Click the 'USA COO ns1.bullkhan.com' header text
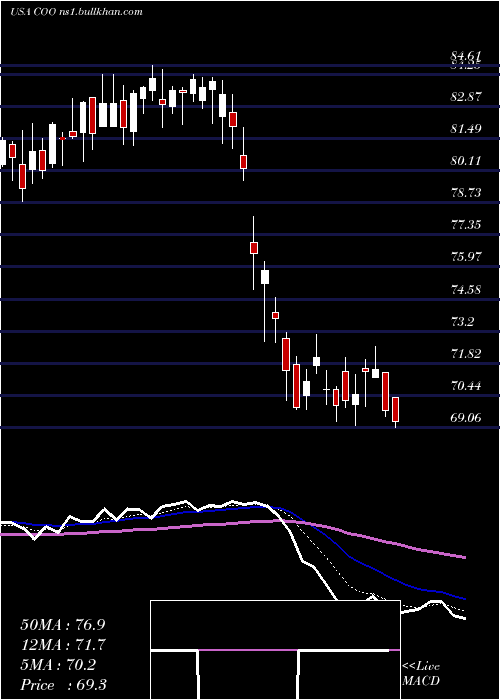This screenshot has height=700, width=500. (76, 12)
